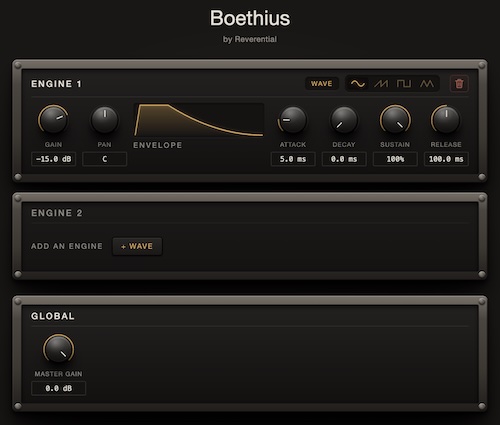Viewport: 500px width, 425px height.
Task: Click the by Reverential subtitle
Action: click(x=250, y=39)
